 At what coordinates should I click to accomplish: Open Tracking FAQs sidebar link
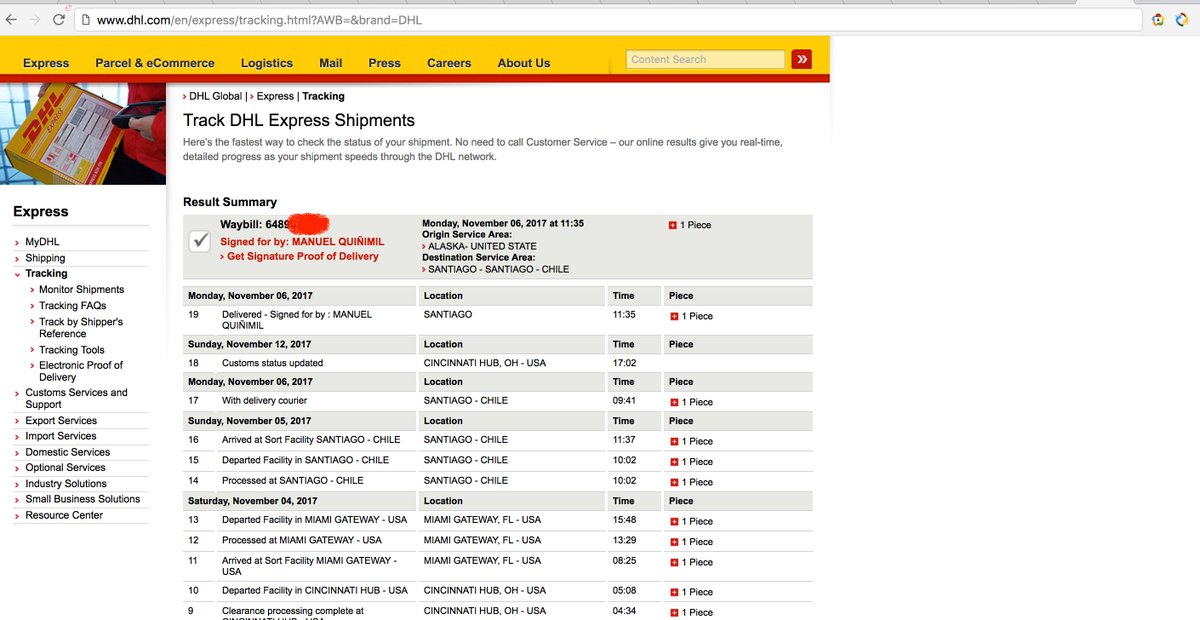tap(72, 306)
